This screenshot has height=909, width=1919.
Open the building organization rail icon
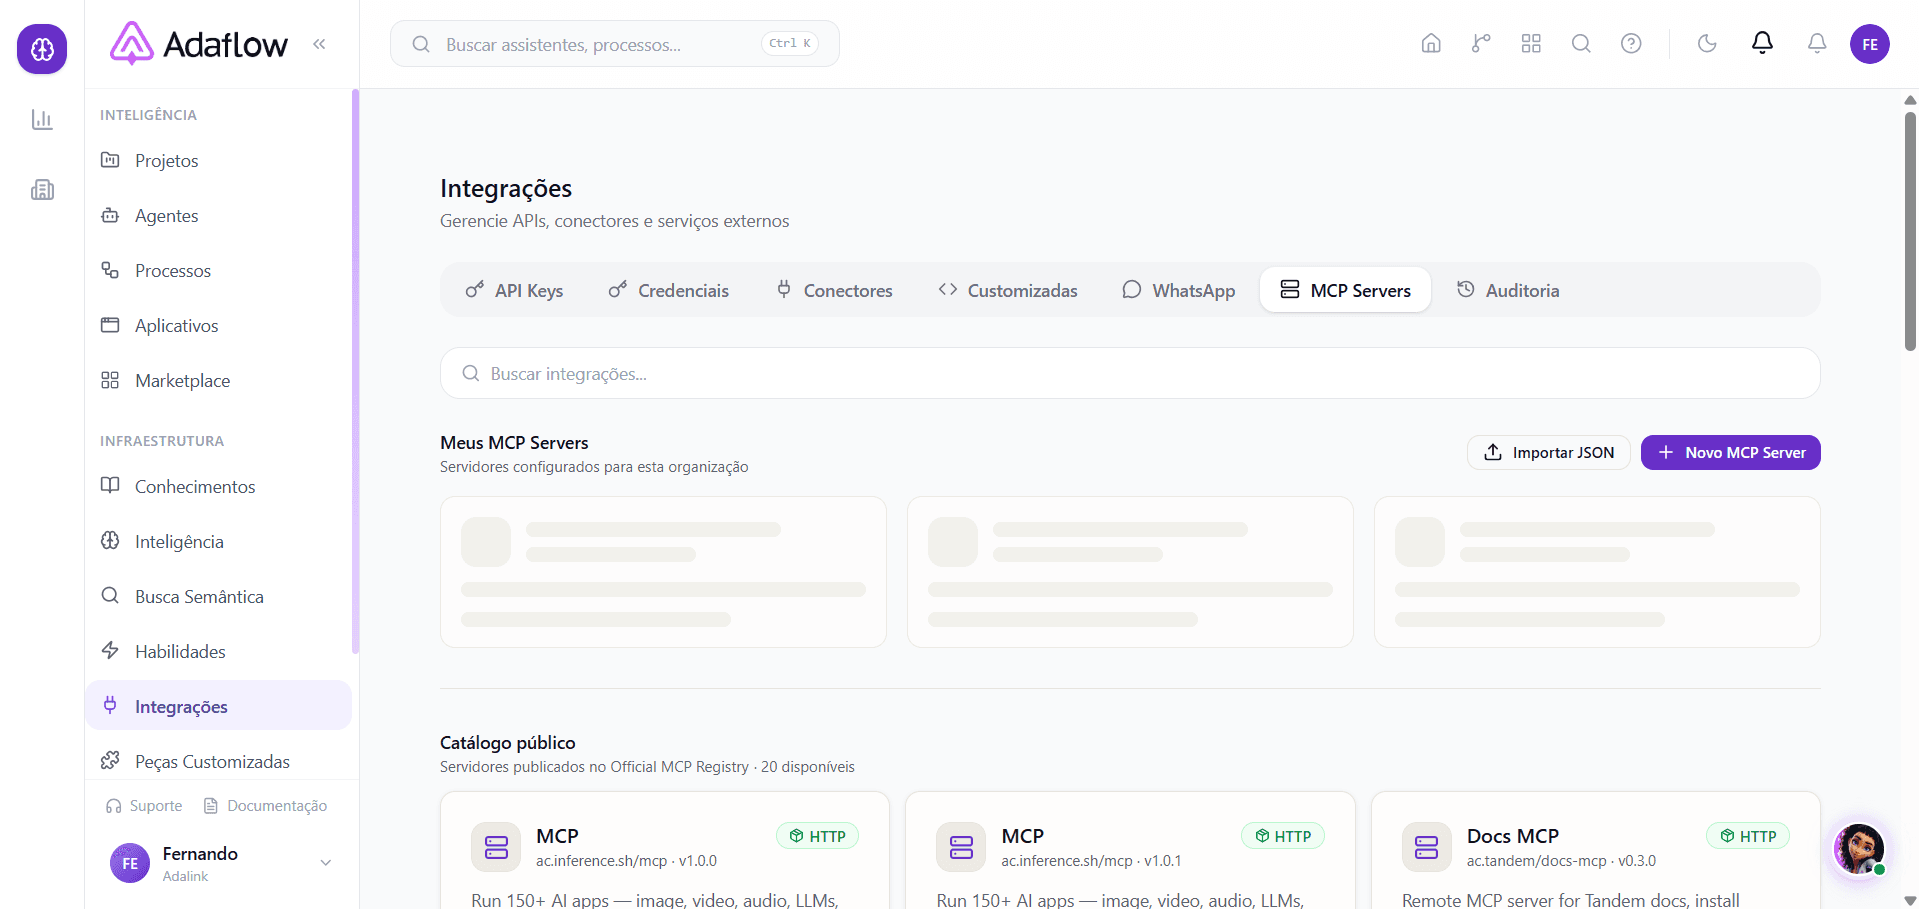(42, 190)
